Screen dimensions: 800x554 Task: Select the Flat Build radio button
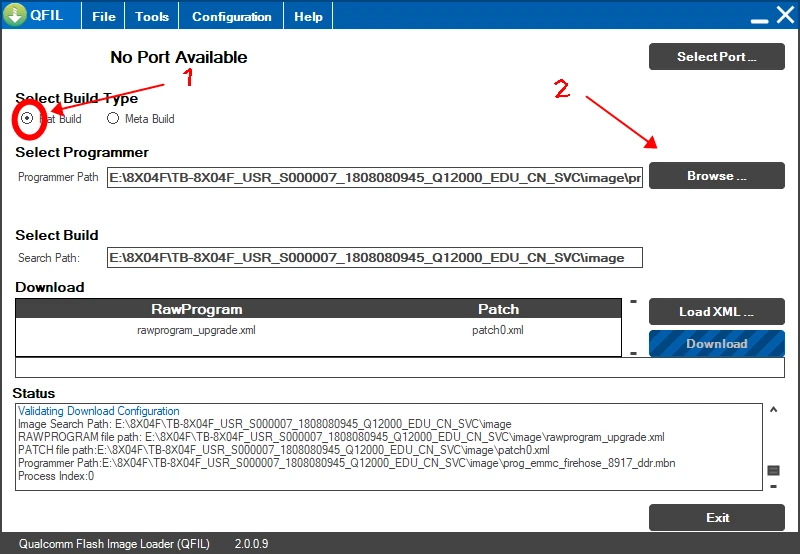(27, 118)
